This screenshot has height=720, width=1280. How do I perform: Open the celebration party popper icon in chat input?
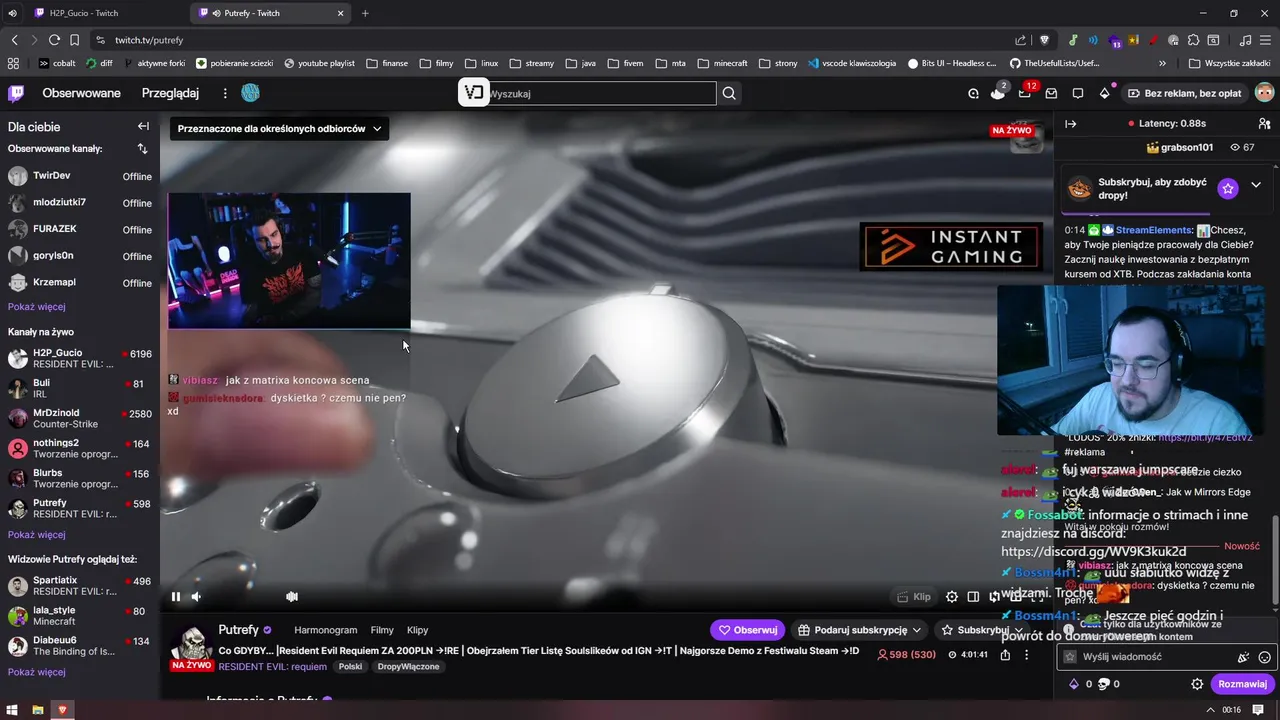(x=1243, y=657)
